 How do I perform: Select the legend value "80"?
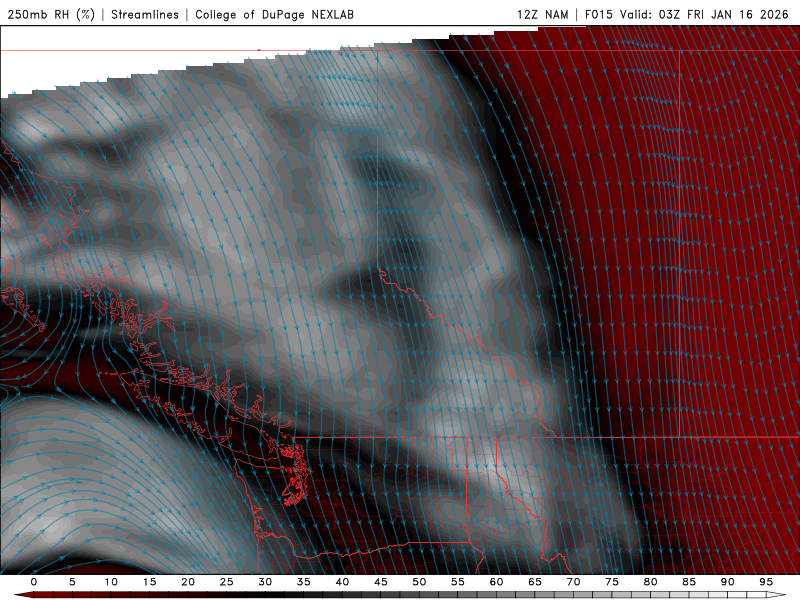651,582
